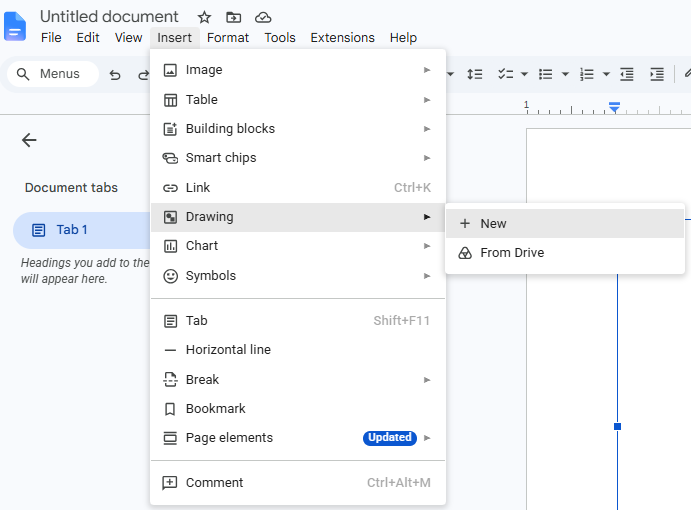
Task: Open the Edit menu
Action: 88,38
